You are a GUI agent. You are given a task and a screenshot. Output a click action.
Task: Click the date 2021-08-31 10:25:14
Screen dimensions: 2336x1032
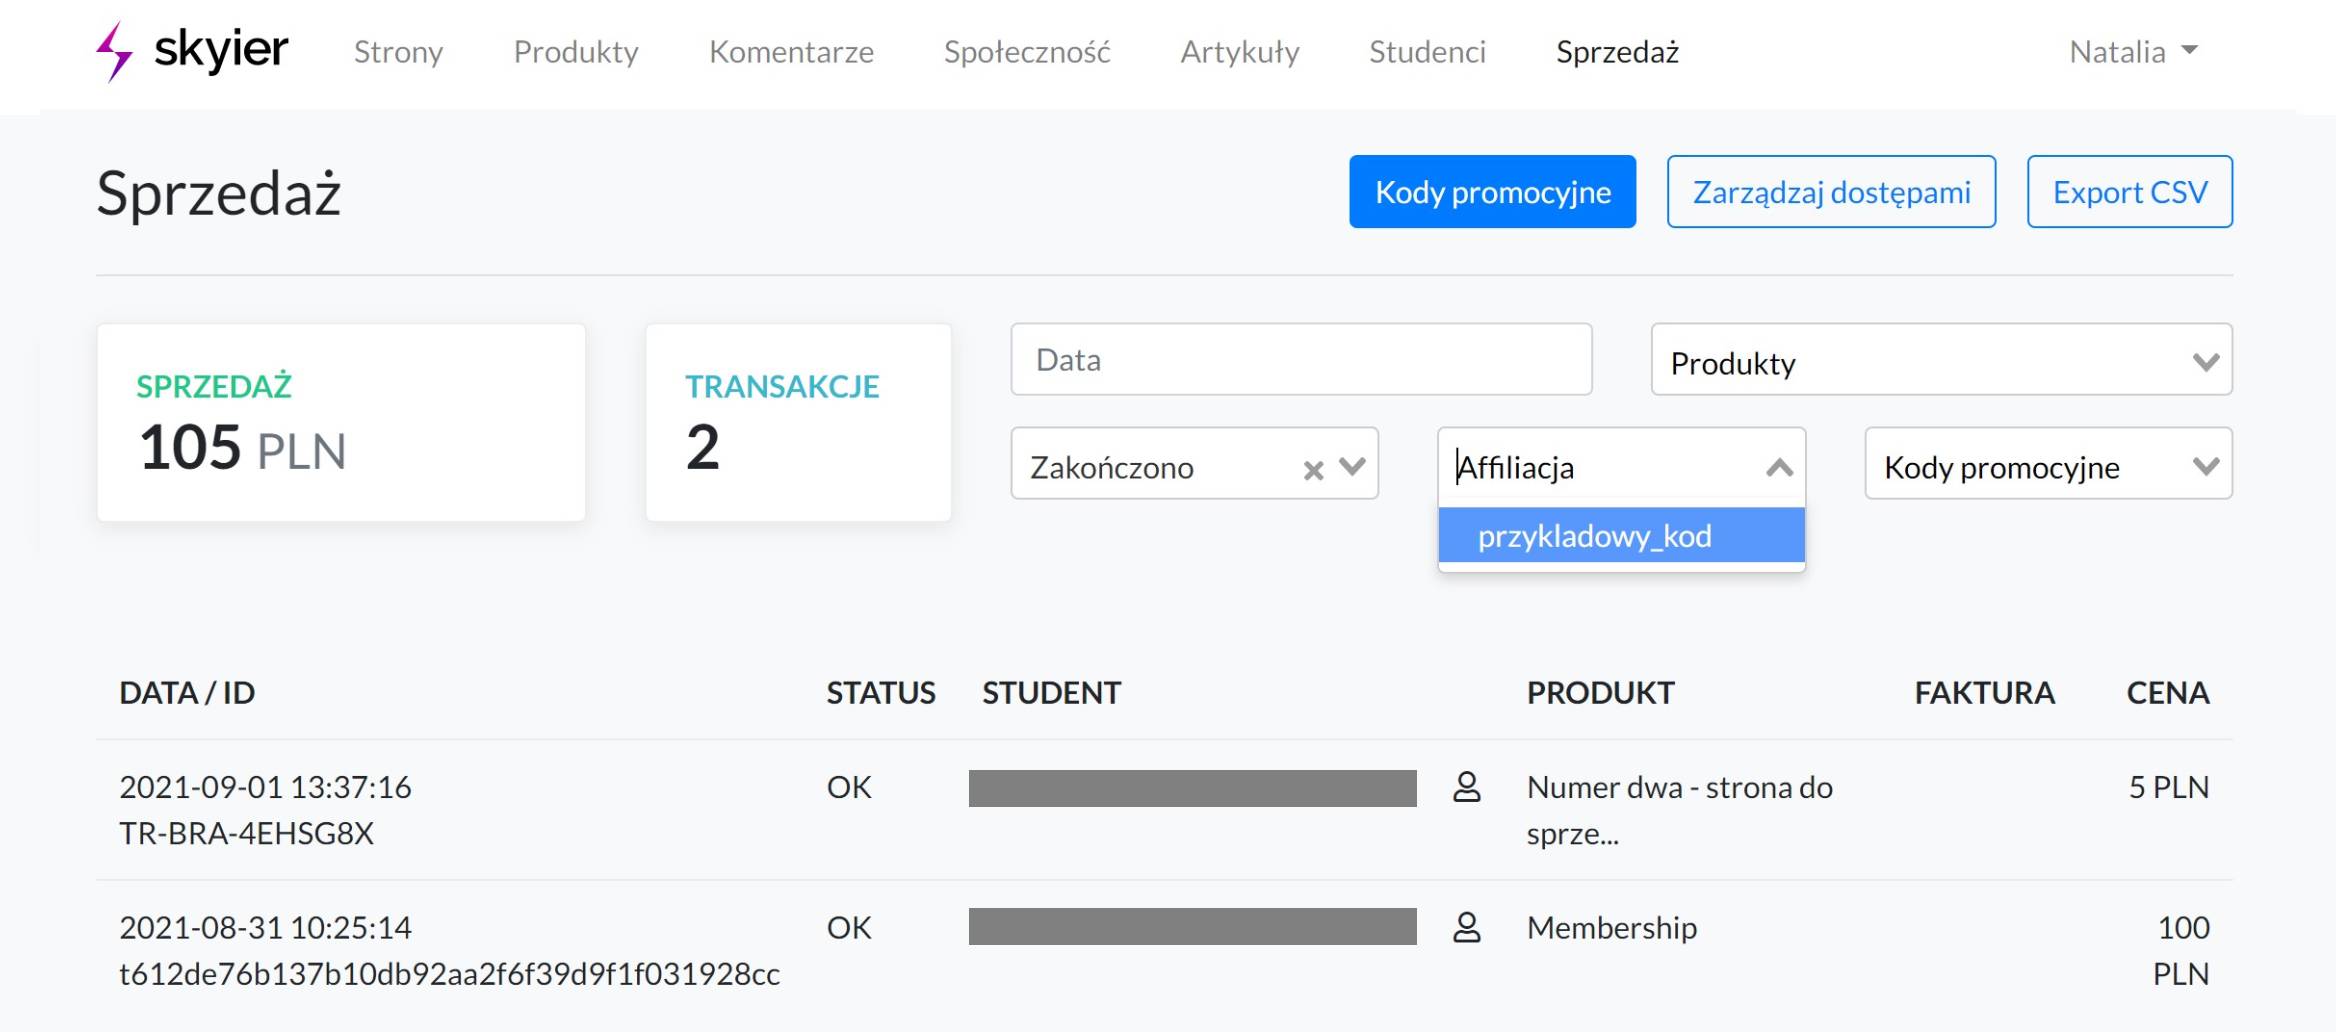tap(265, 927)
